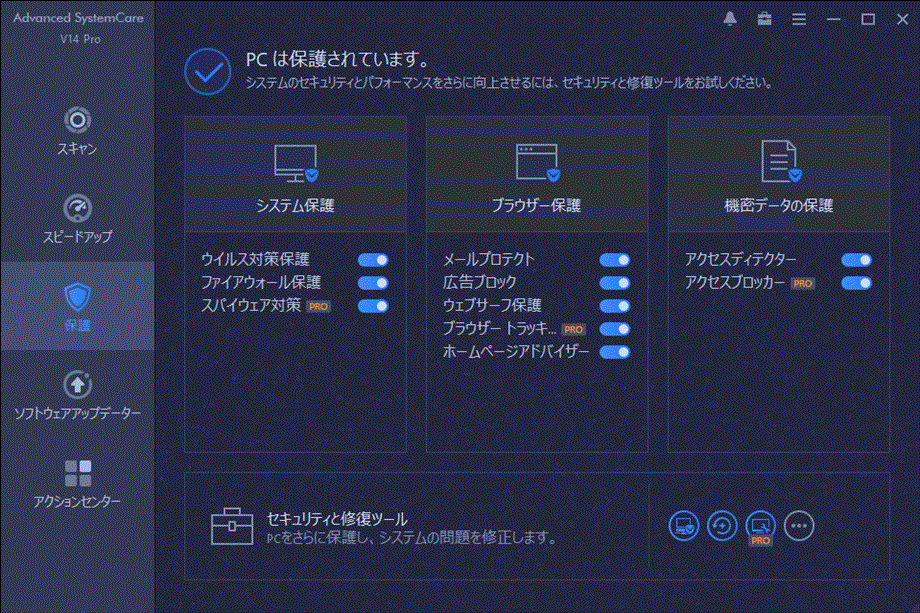920x613 pixels.
Task: Click the 機密データの保護 document icon
Action: point(780,161)
